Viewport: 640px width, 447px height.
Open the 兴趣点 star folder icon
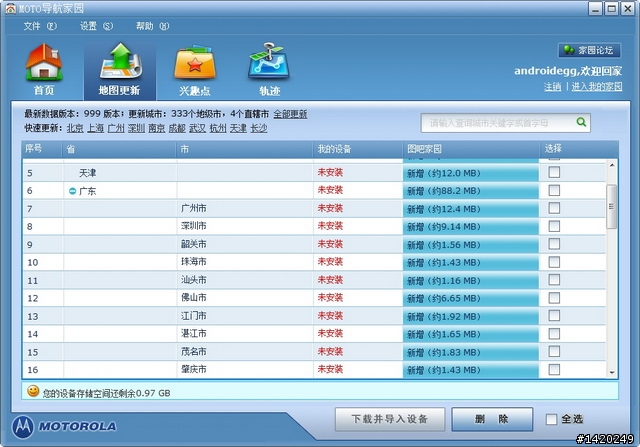pyautogui.click(x=195, y=69)
